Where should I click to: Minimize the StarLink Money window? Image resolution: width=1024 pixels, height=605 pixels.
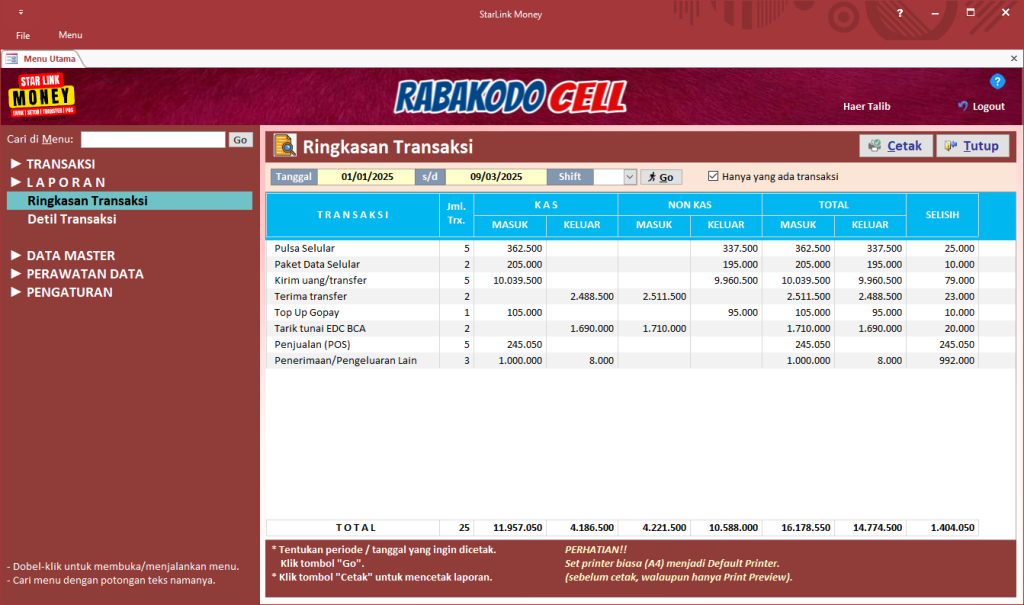[935, 13]
